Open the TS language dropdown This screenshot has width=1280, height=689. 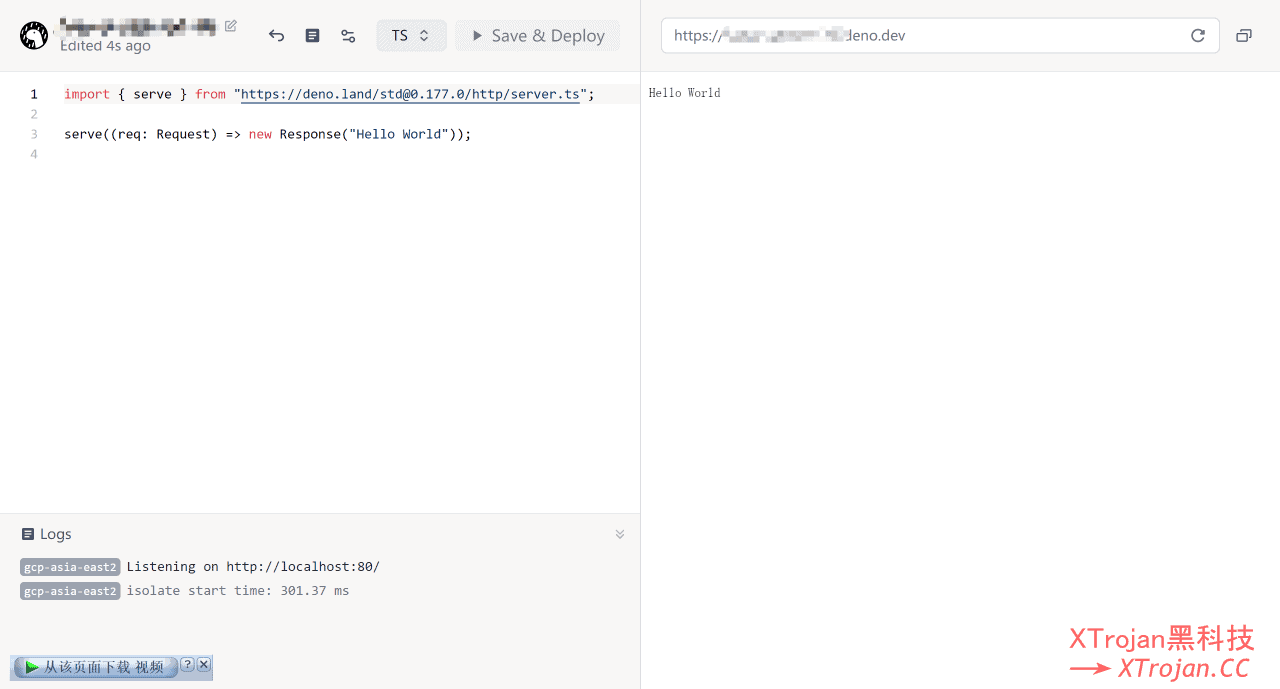[x=411, y=36]
